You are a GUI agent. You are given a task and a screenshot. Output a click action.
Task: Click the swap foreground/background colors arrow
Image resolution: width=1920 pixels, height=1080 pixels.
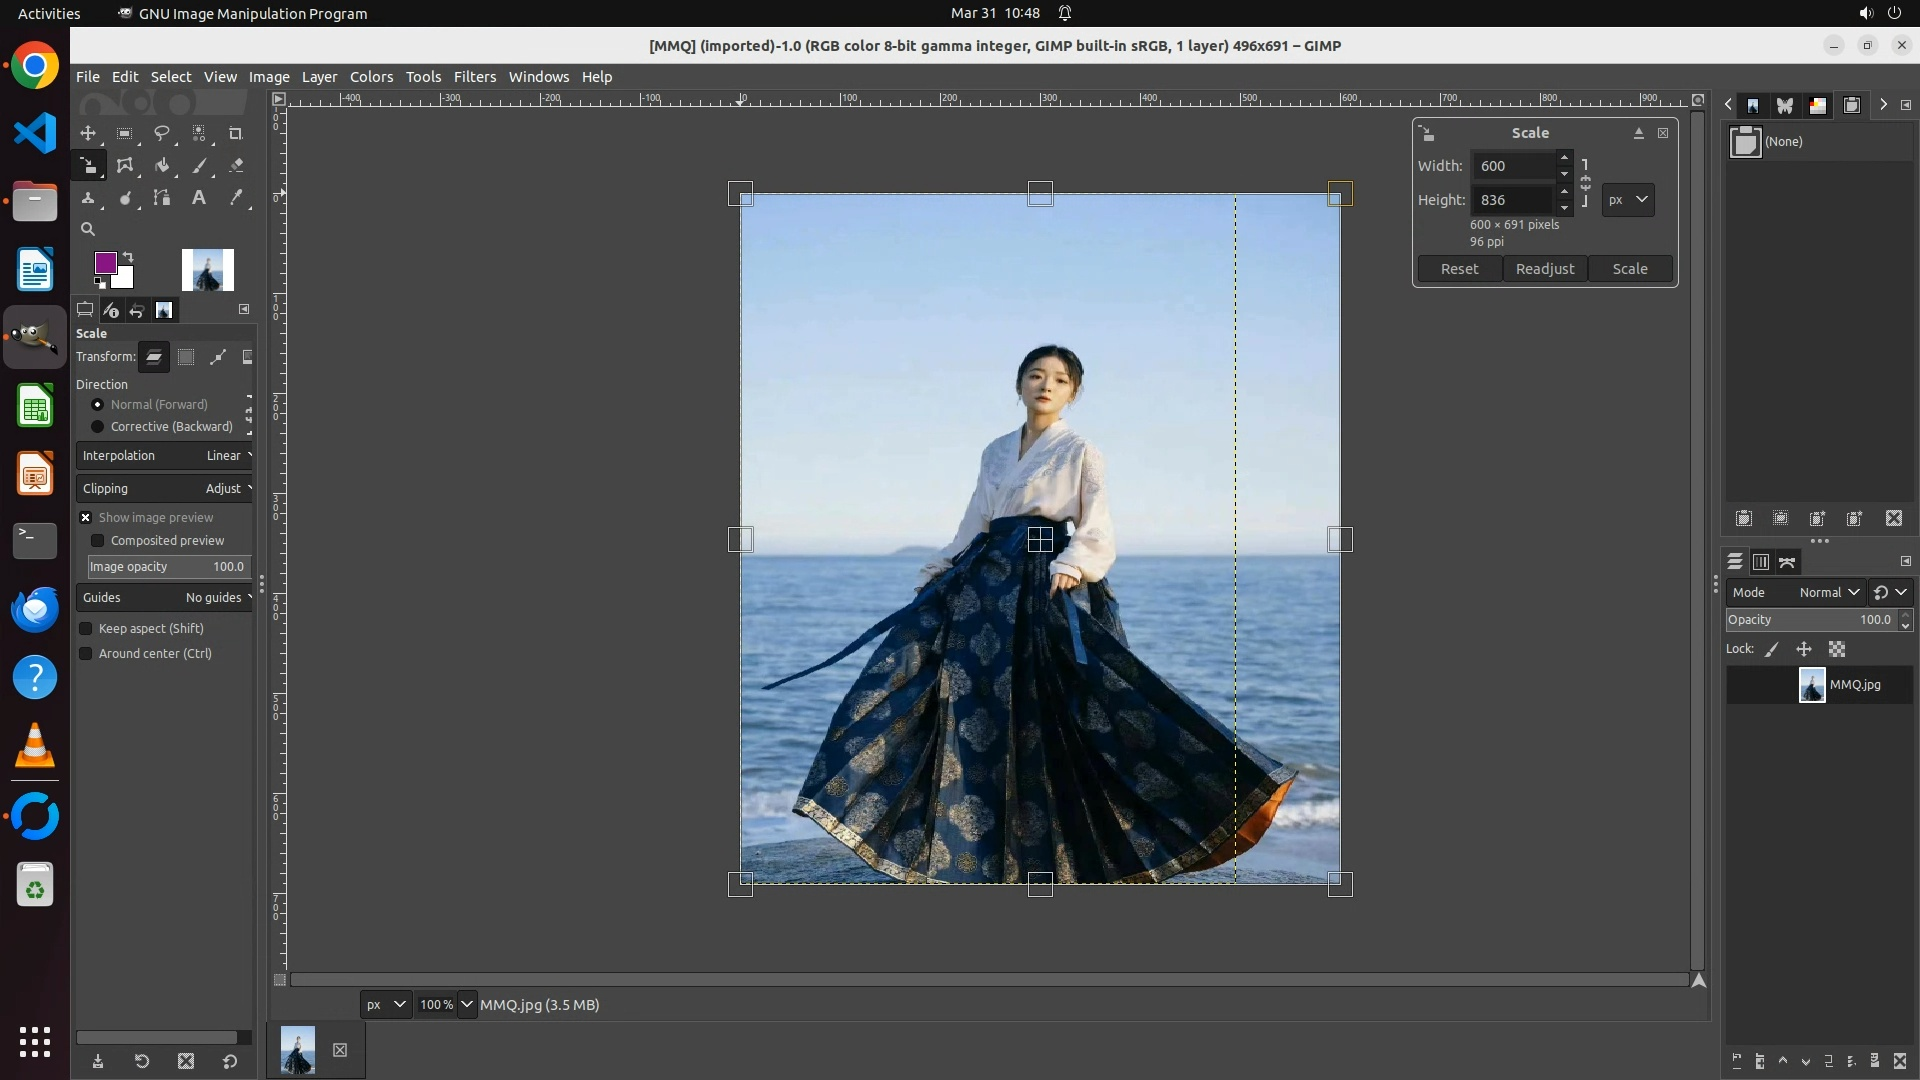click(x=128, y=257)
